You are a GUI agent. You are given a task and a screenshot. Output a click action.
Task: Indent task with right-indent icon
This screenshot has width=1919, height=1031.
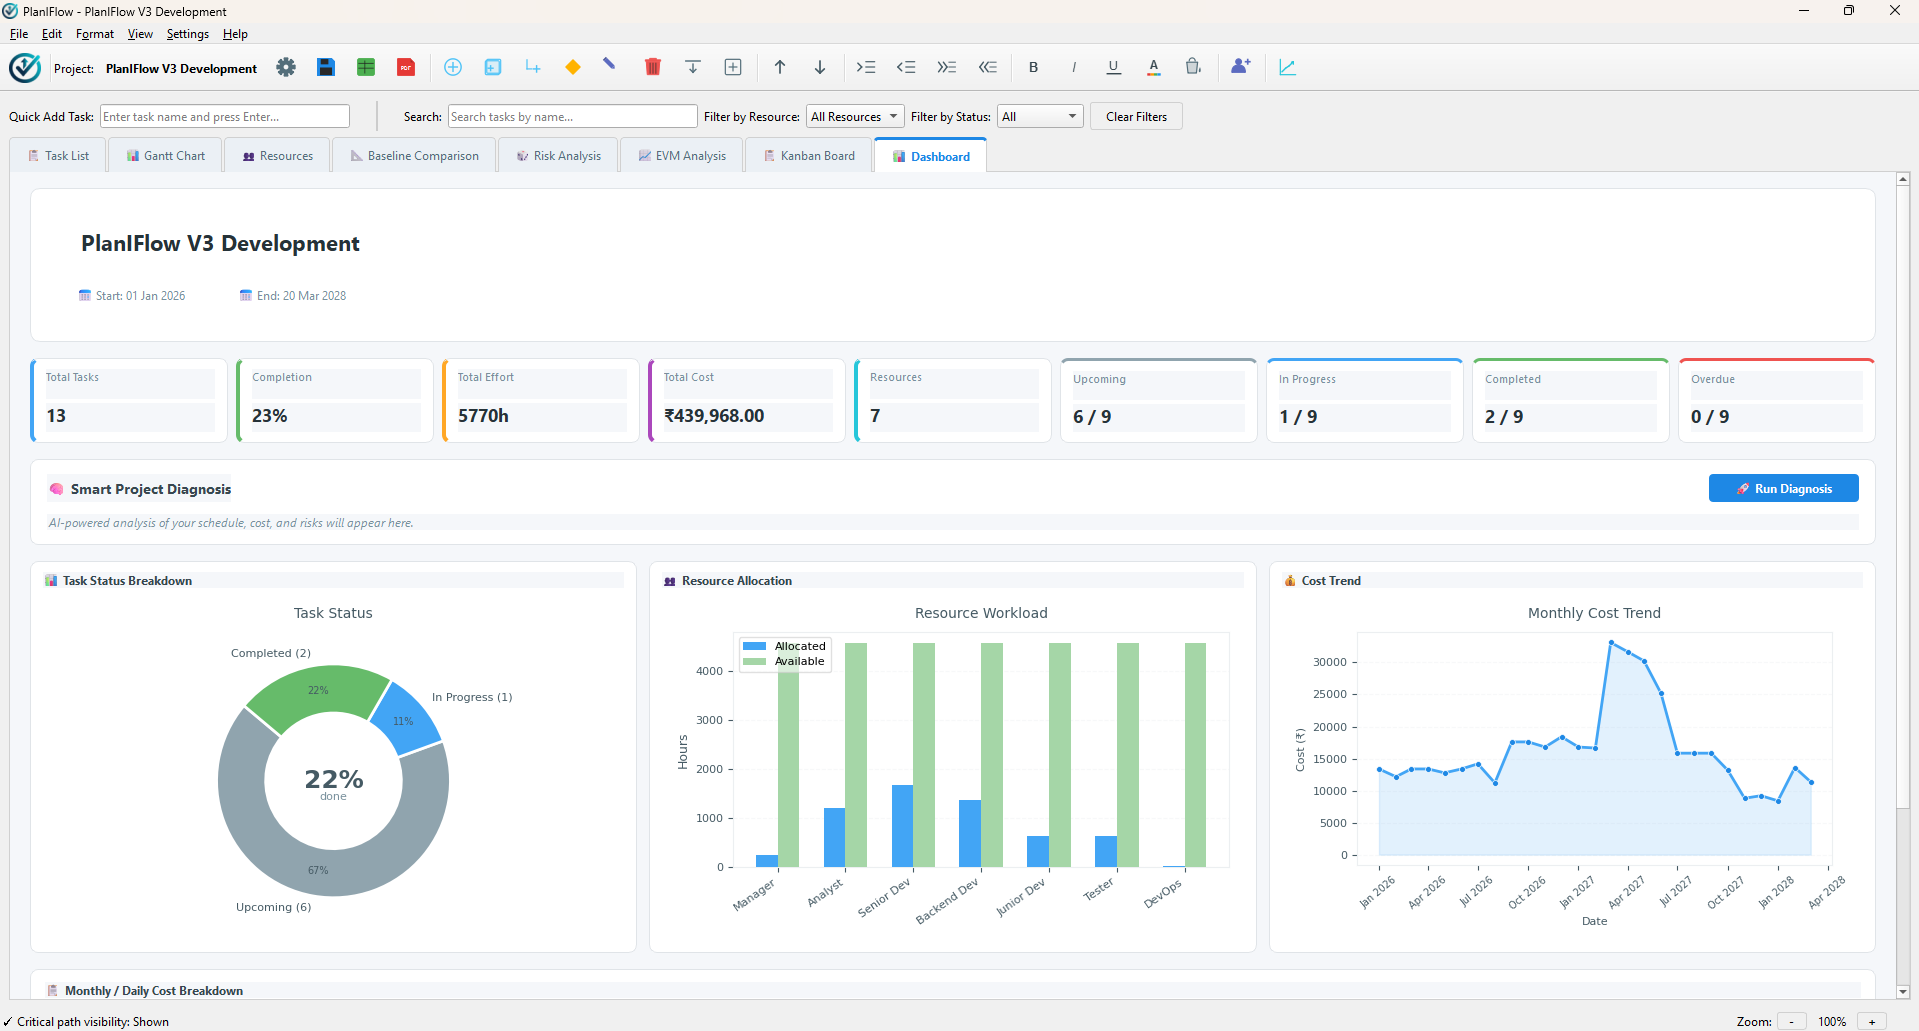click(x=866, y=67)
